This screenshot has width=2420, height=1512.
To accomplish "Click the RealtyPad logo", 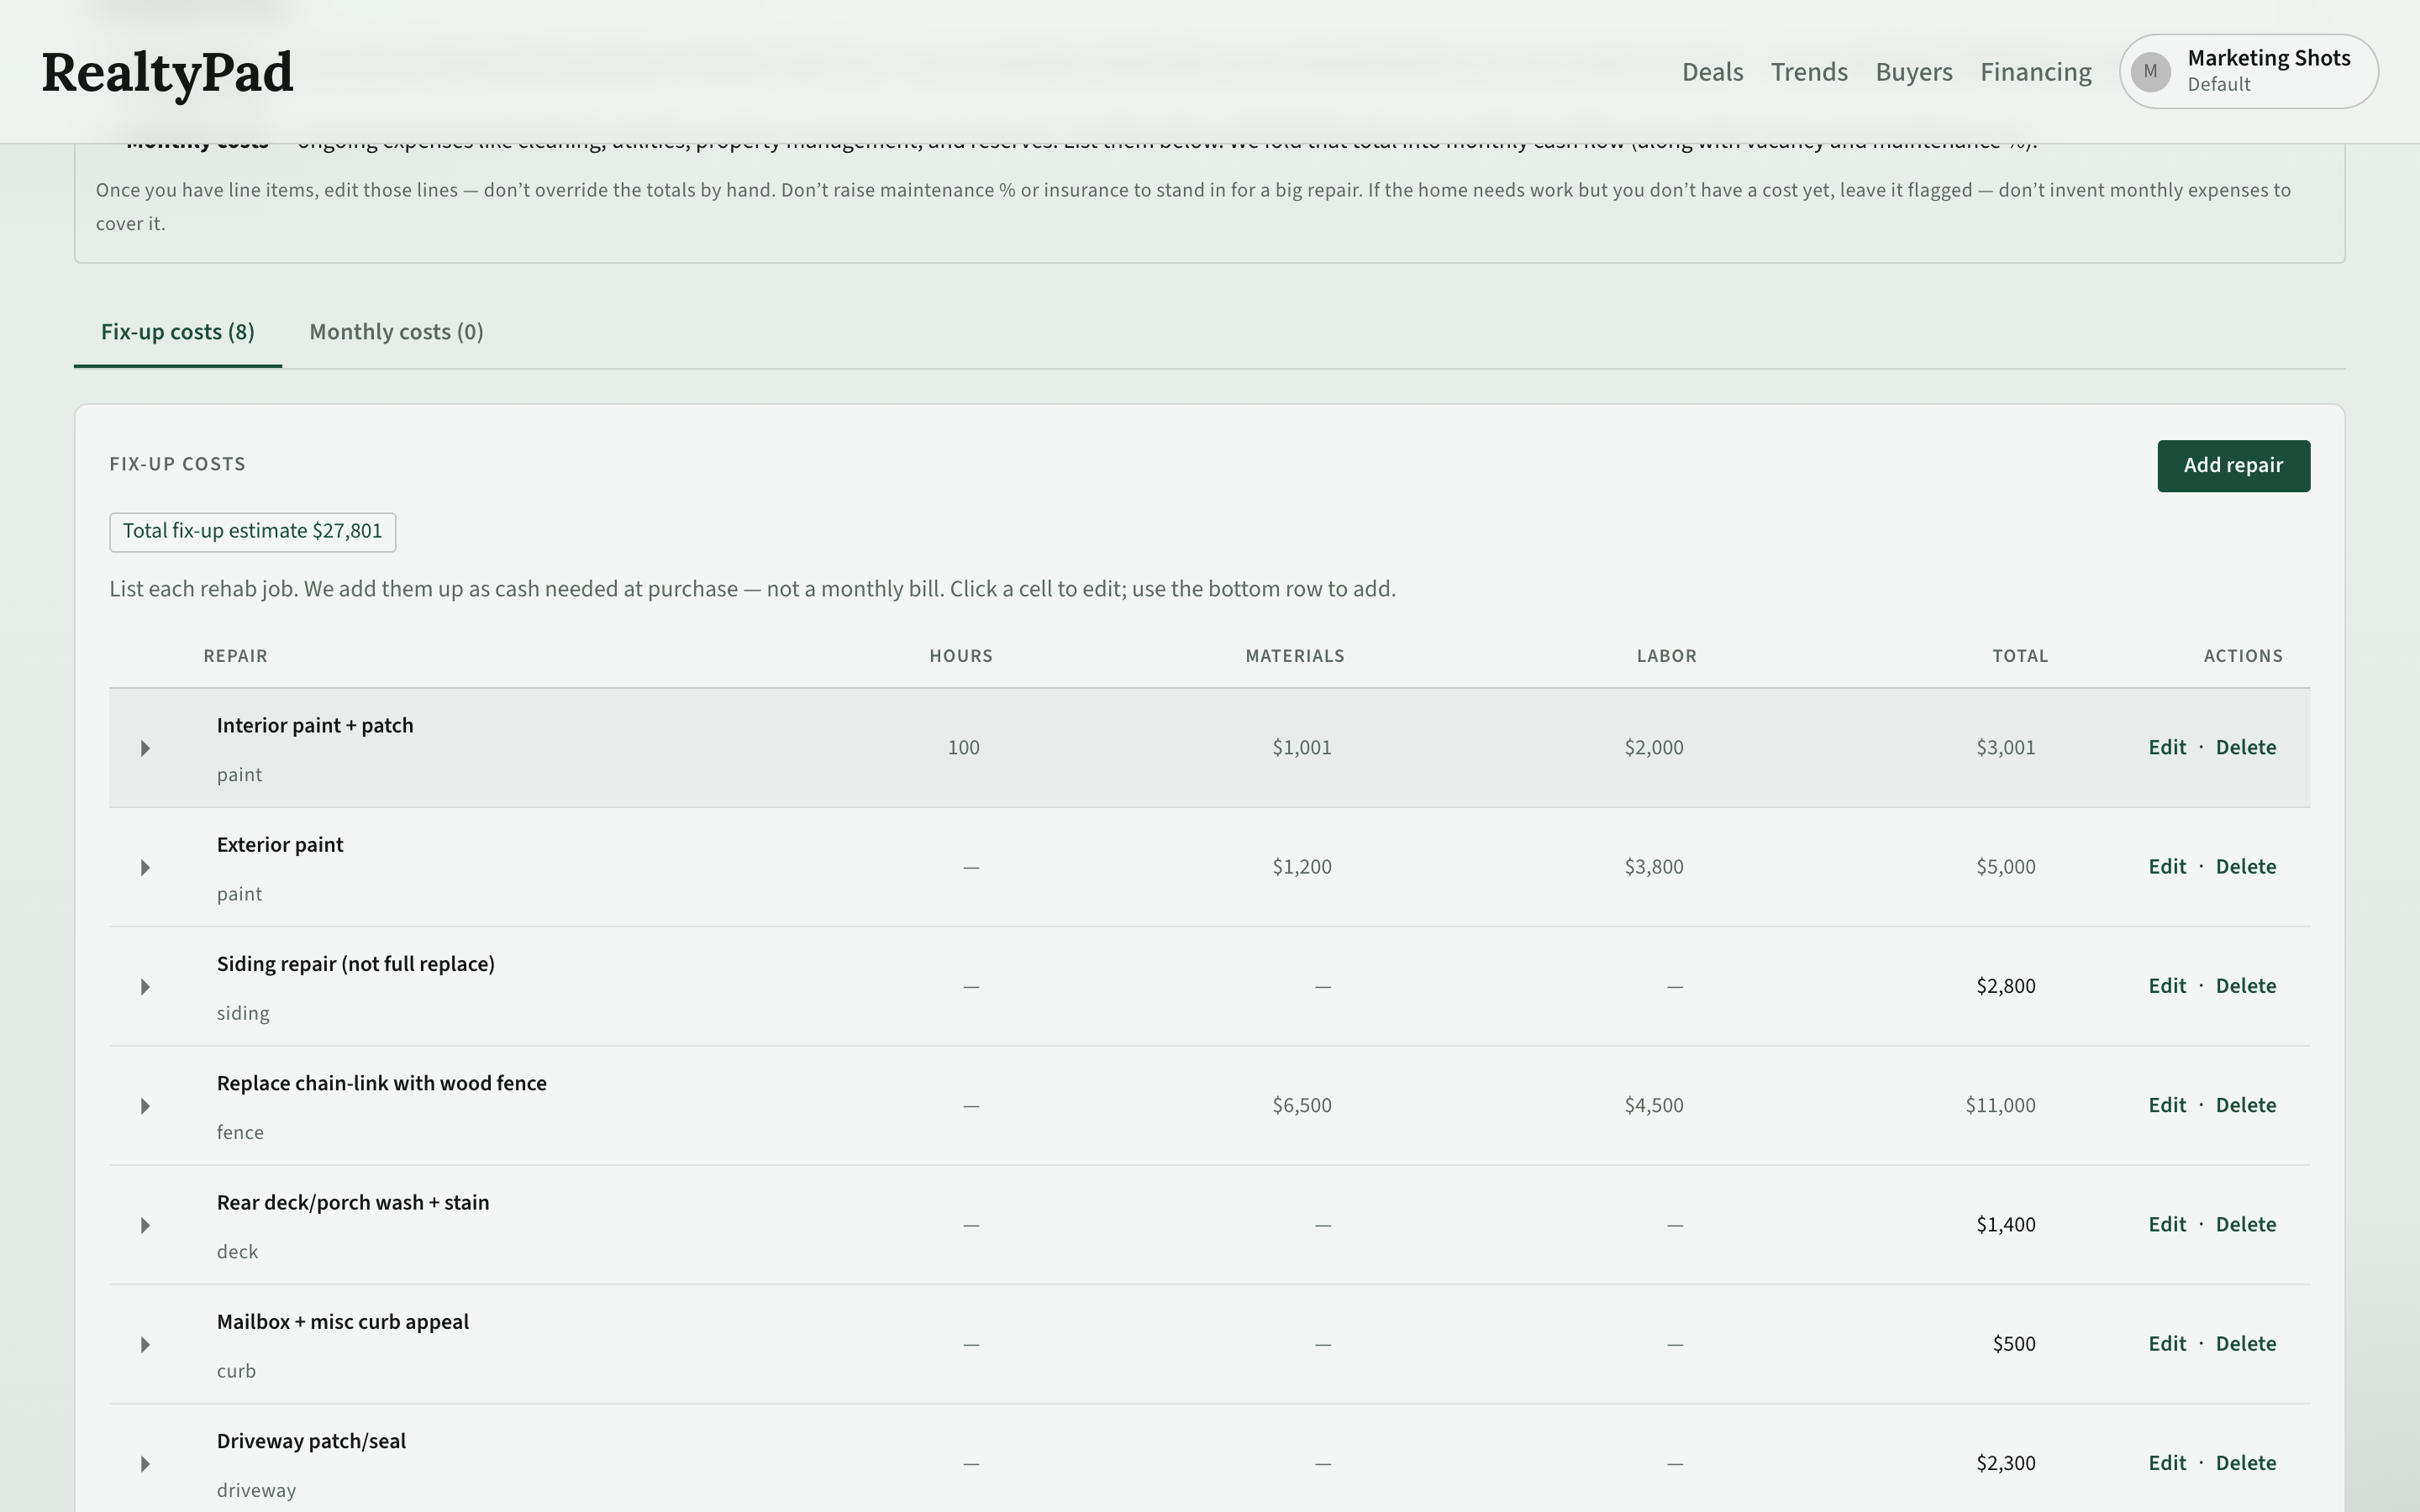I will pos(167,73).
